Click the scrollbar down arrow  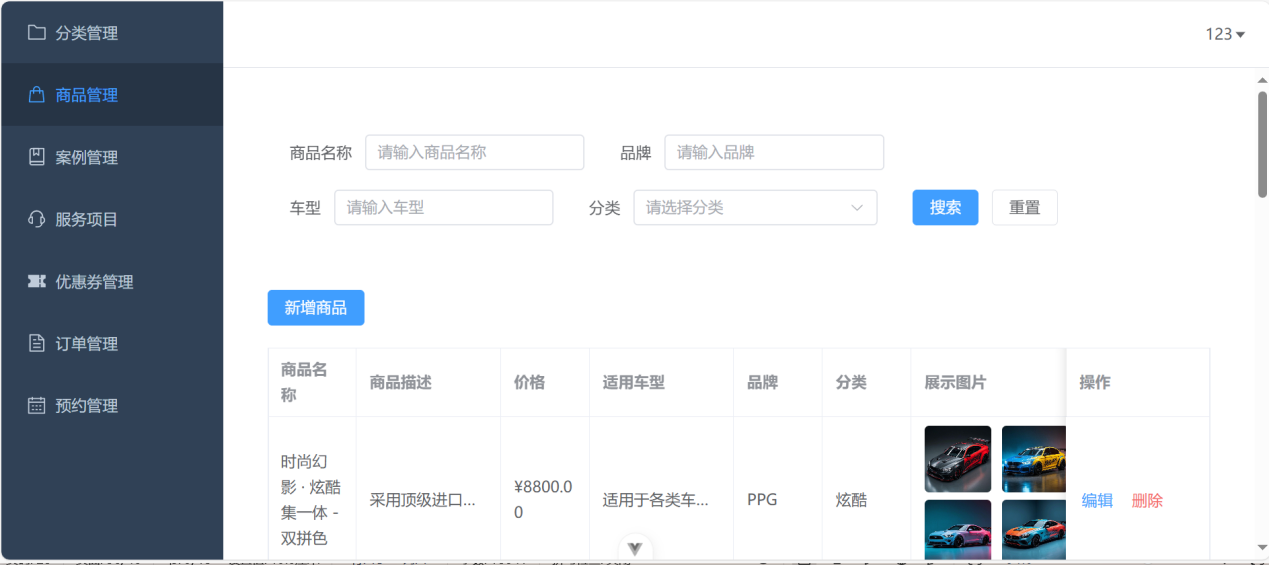(x=1262, y=547)
